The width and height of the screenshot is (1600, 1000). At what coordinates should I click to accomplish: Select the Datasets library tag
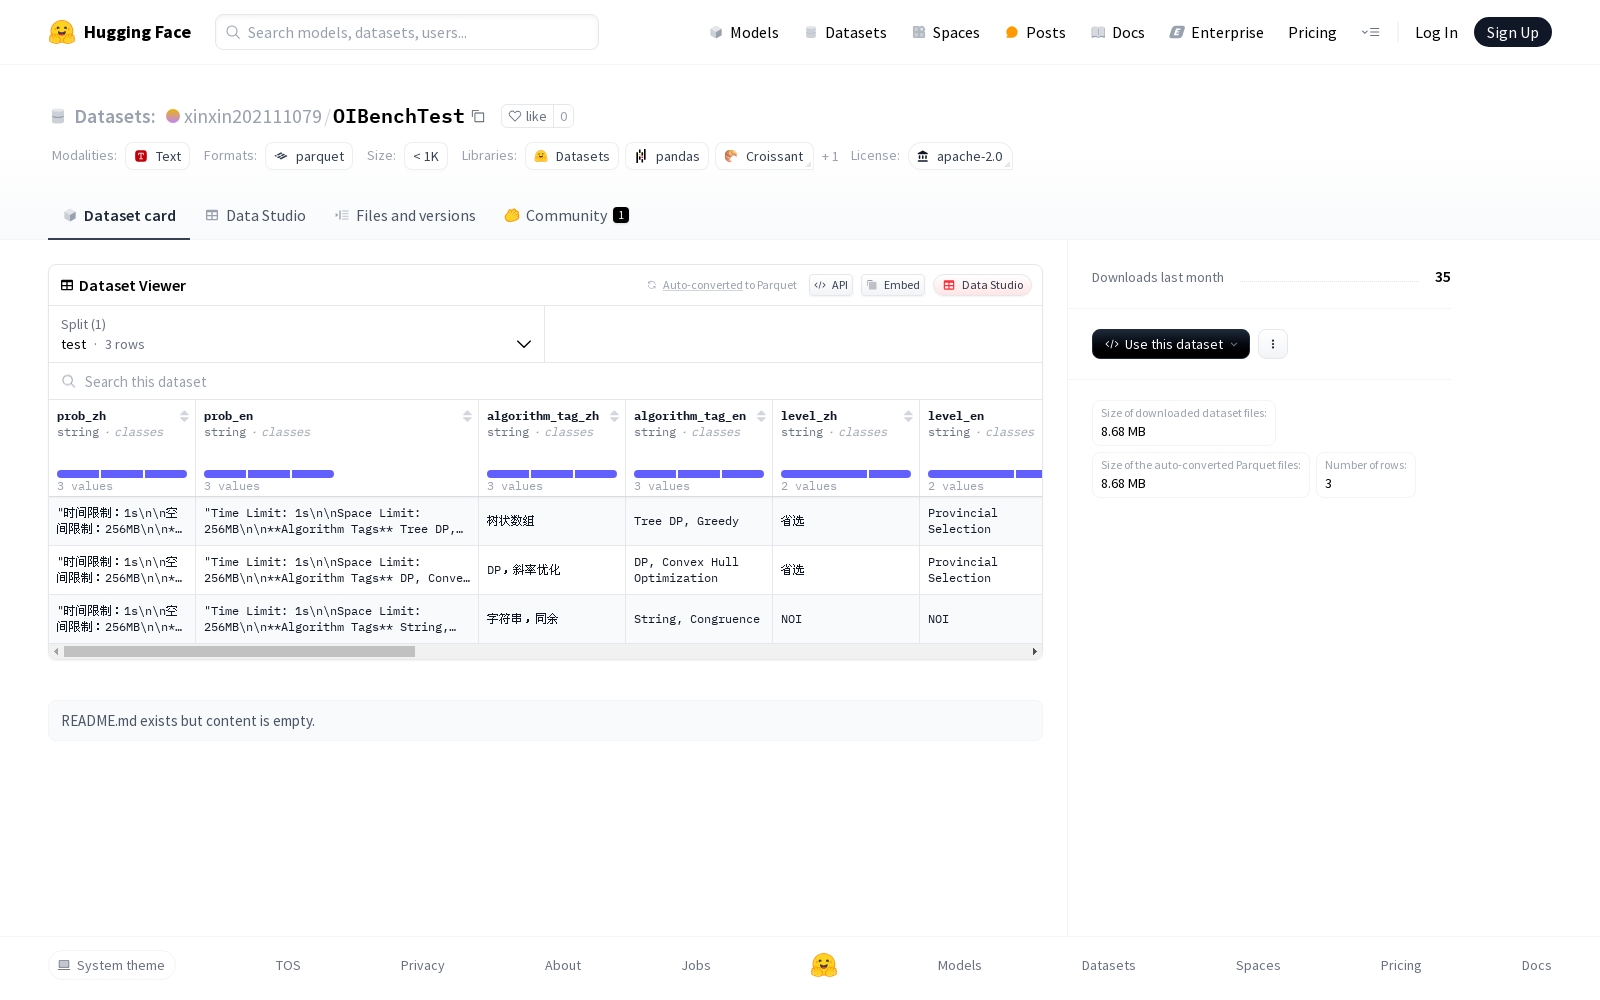coord(572,156)
